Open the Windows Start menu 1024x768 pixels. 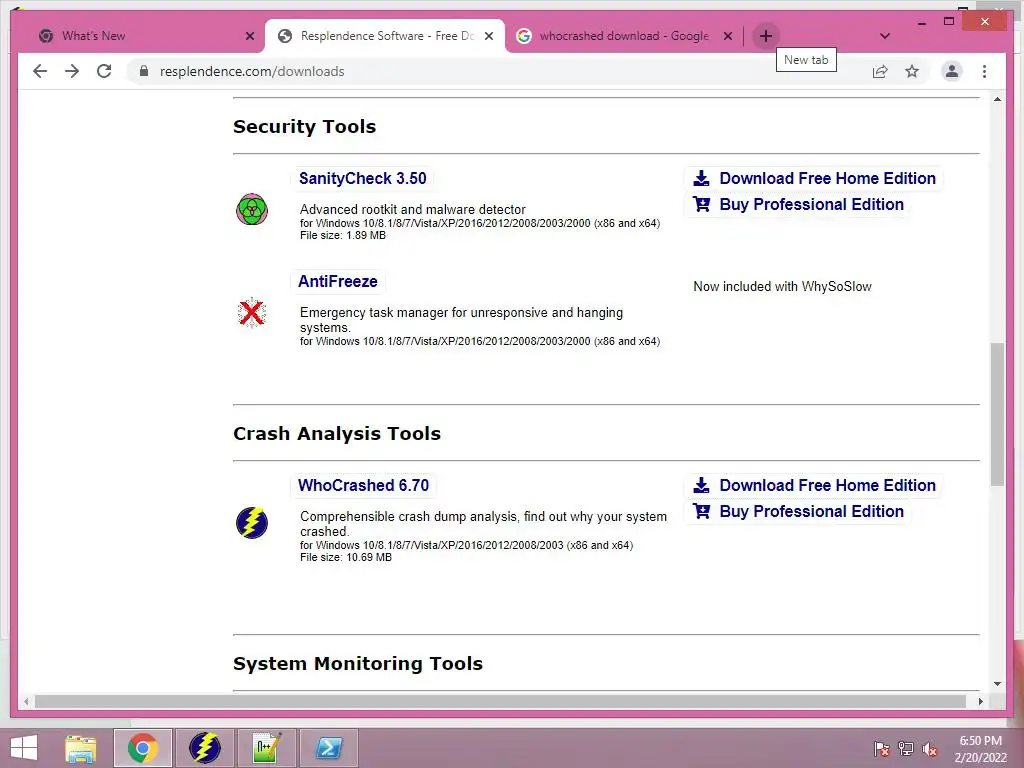(x=24, y=748)
